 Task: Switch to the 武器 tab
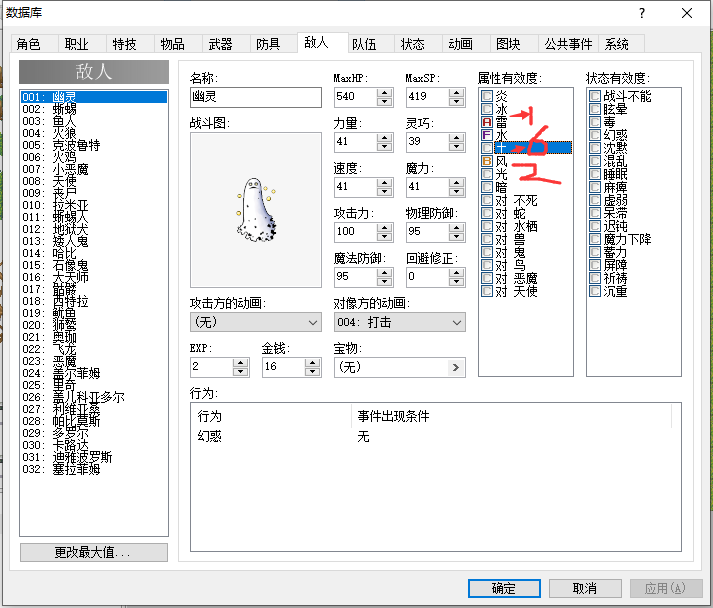point(221,44)
